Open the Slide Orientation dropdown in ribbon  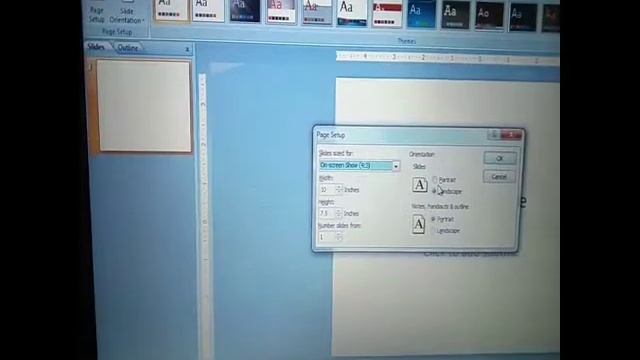[x=127, y=13]
